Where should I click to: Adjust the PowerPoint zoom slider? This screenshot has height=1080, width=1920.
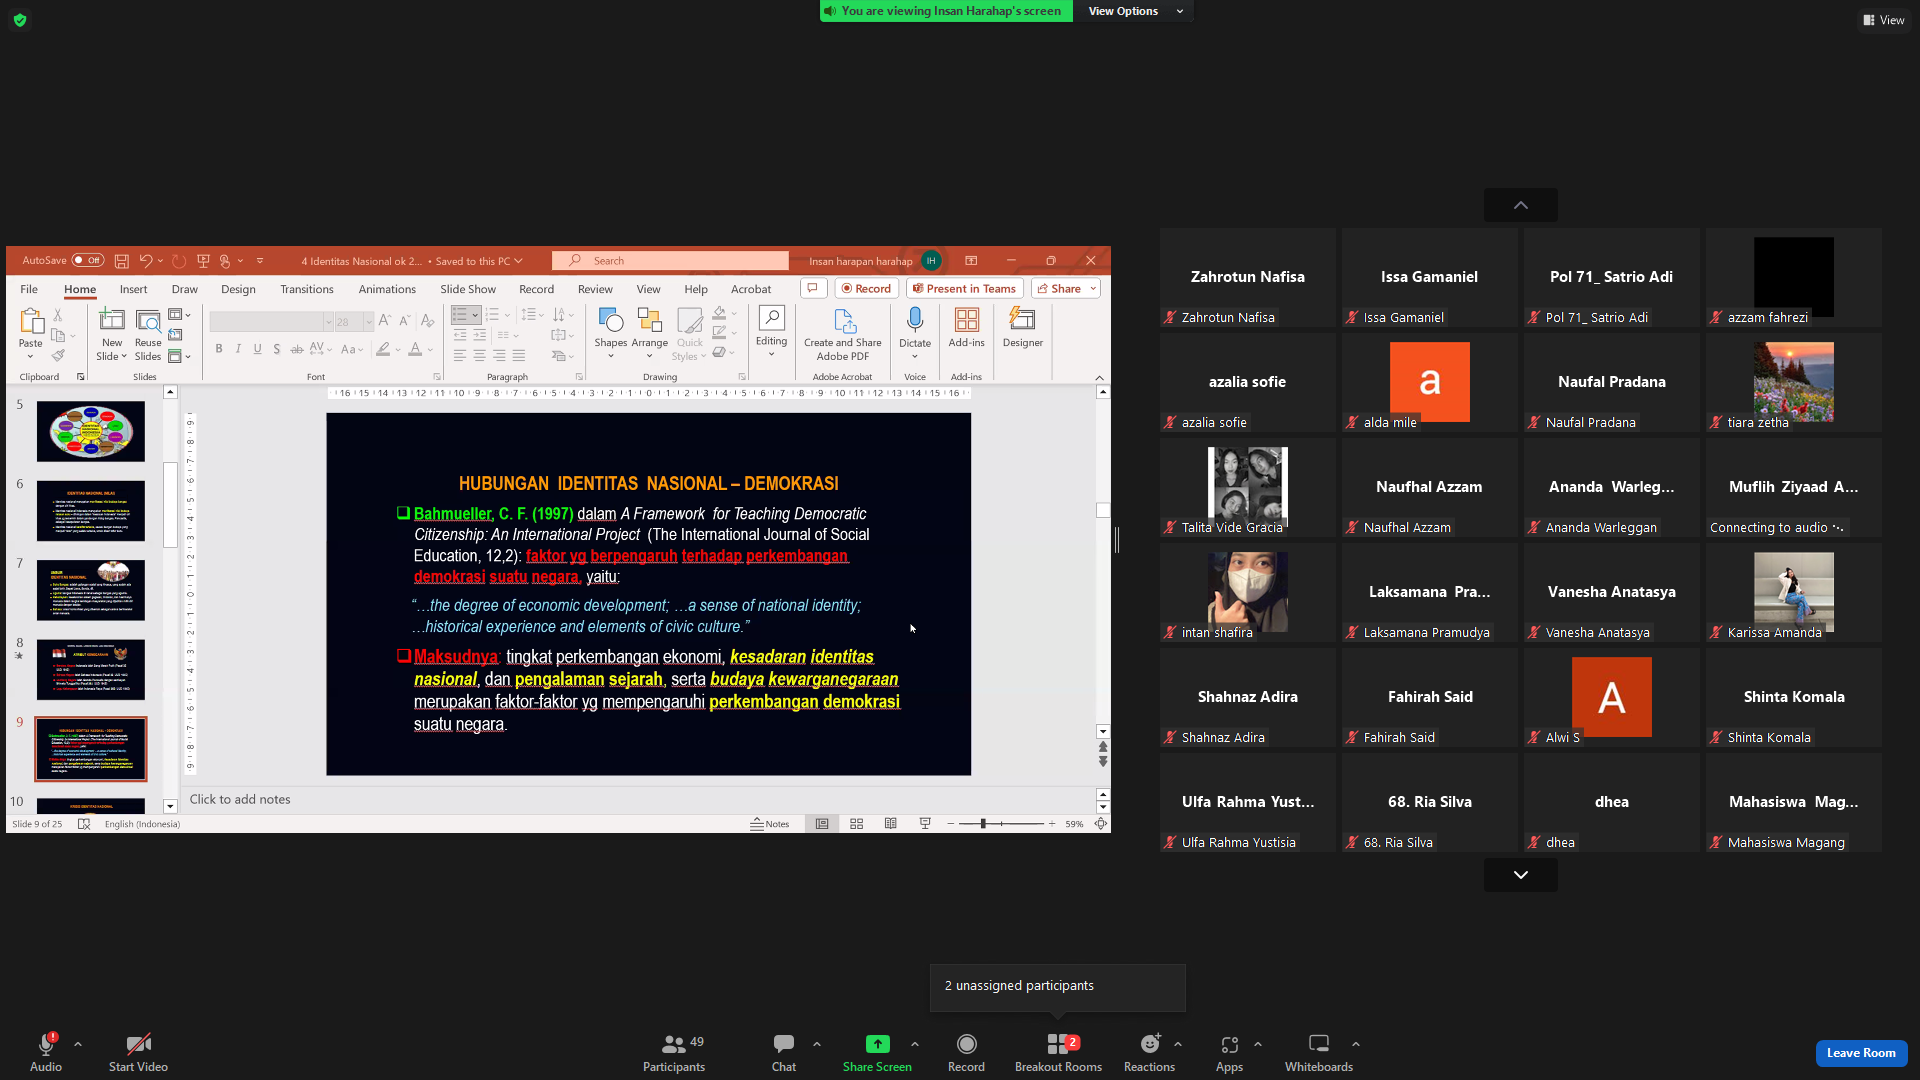pos(1001,824)
